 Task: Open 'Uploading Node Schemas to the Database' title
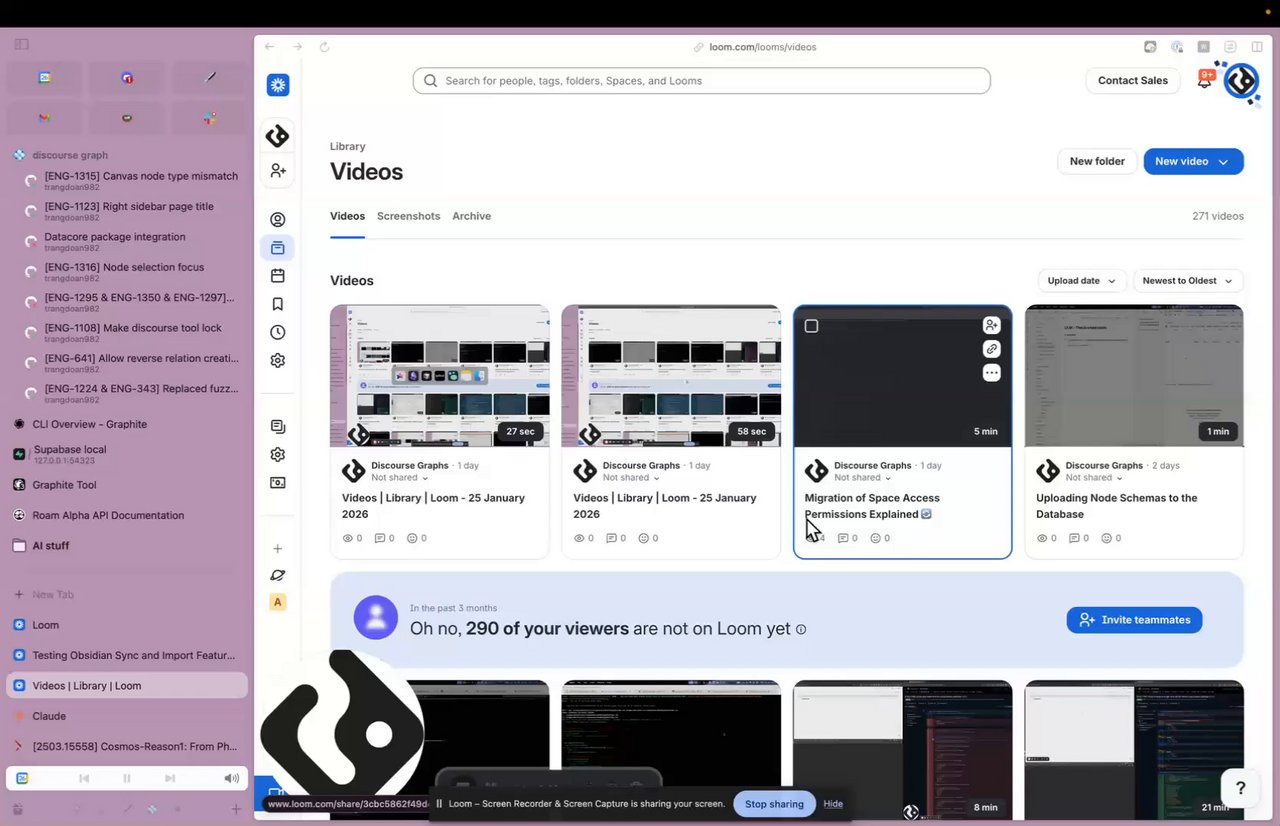[1116, 506]
